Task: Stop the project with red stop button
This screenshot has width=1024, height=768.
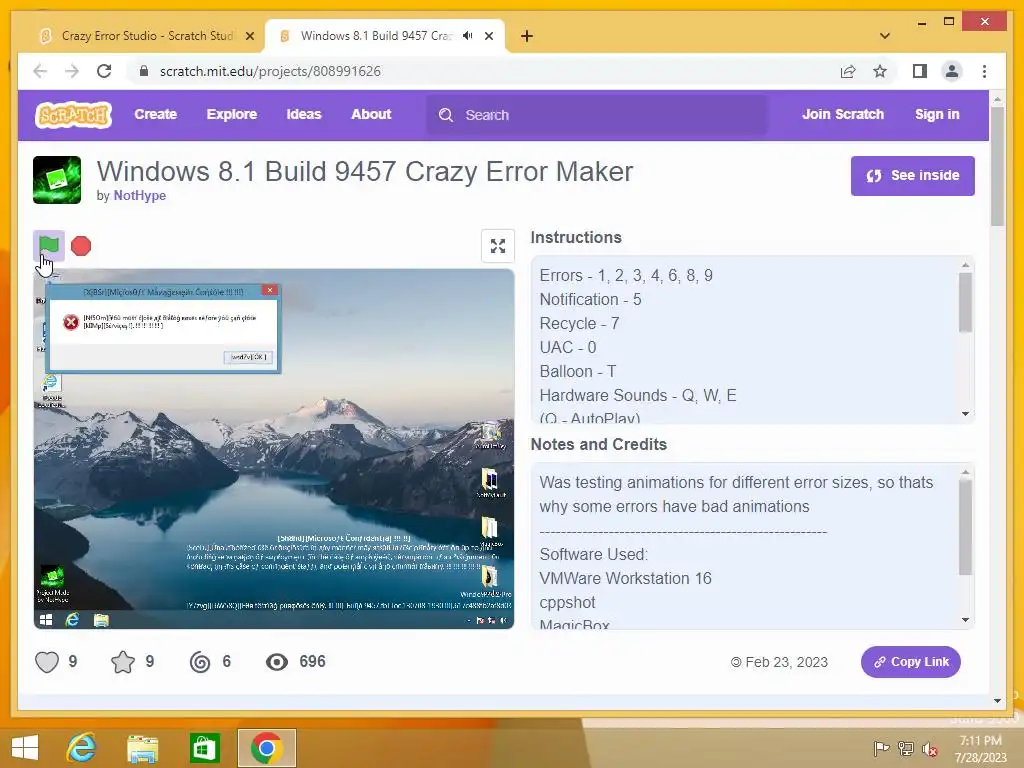Action: [x=81, y=246]
